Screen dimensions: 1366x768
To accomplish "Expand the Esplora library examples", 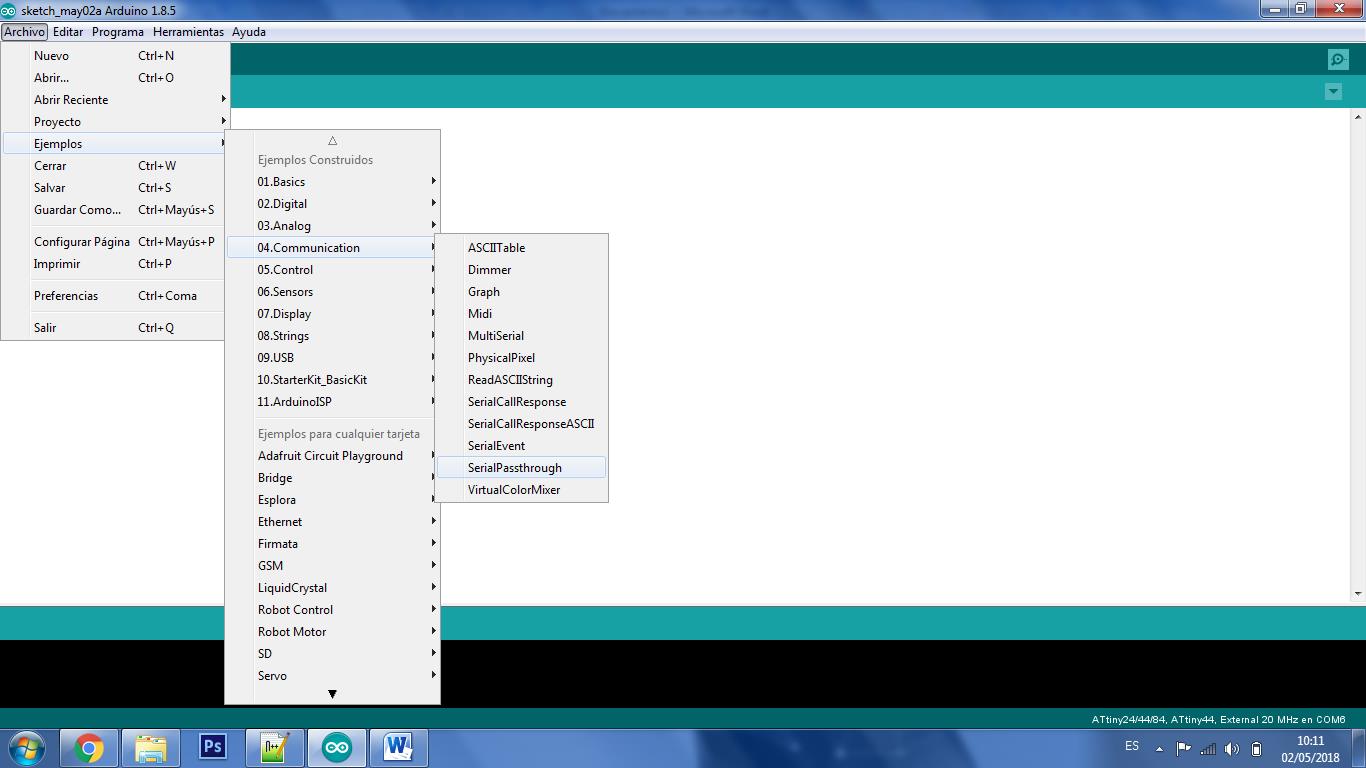I will (332, 500).
